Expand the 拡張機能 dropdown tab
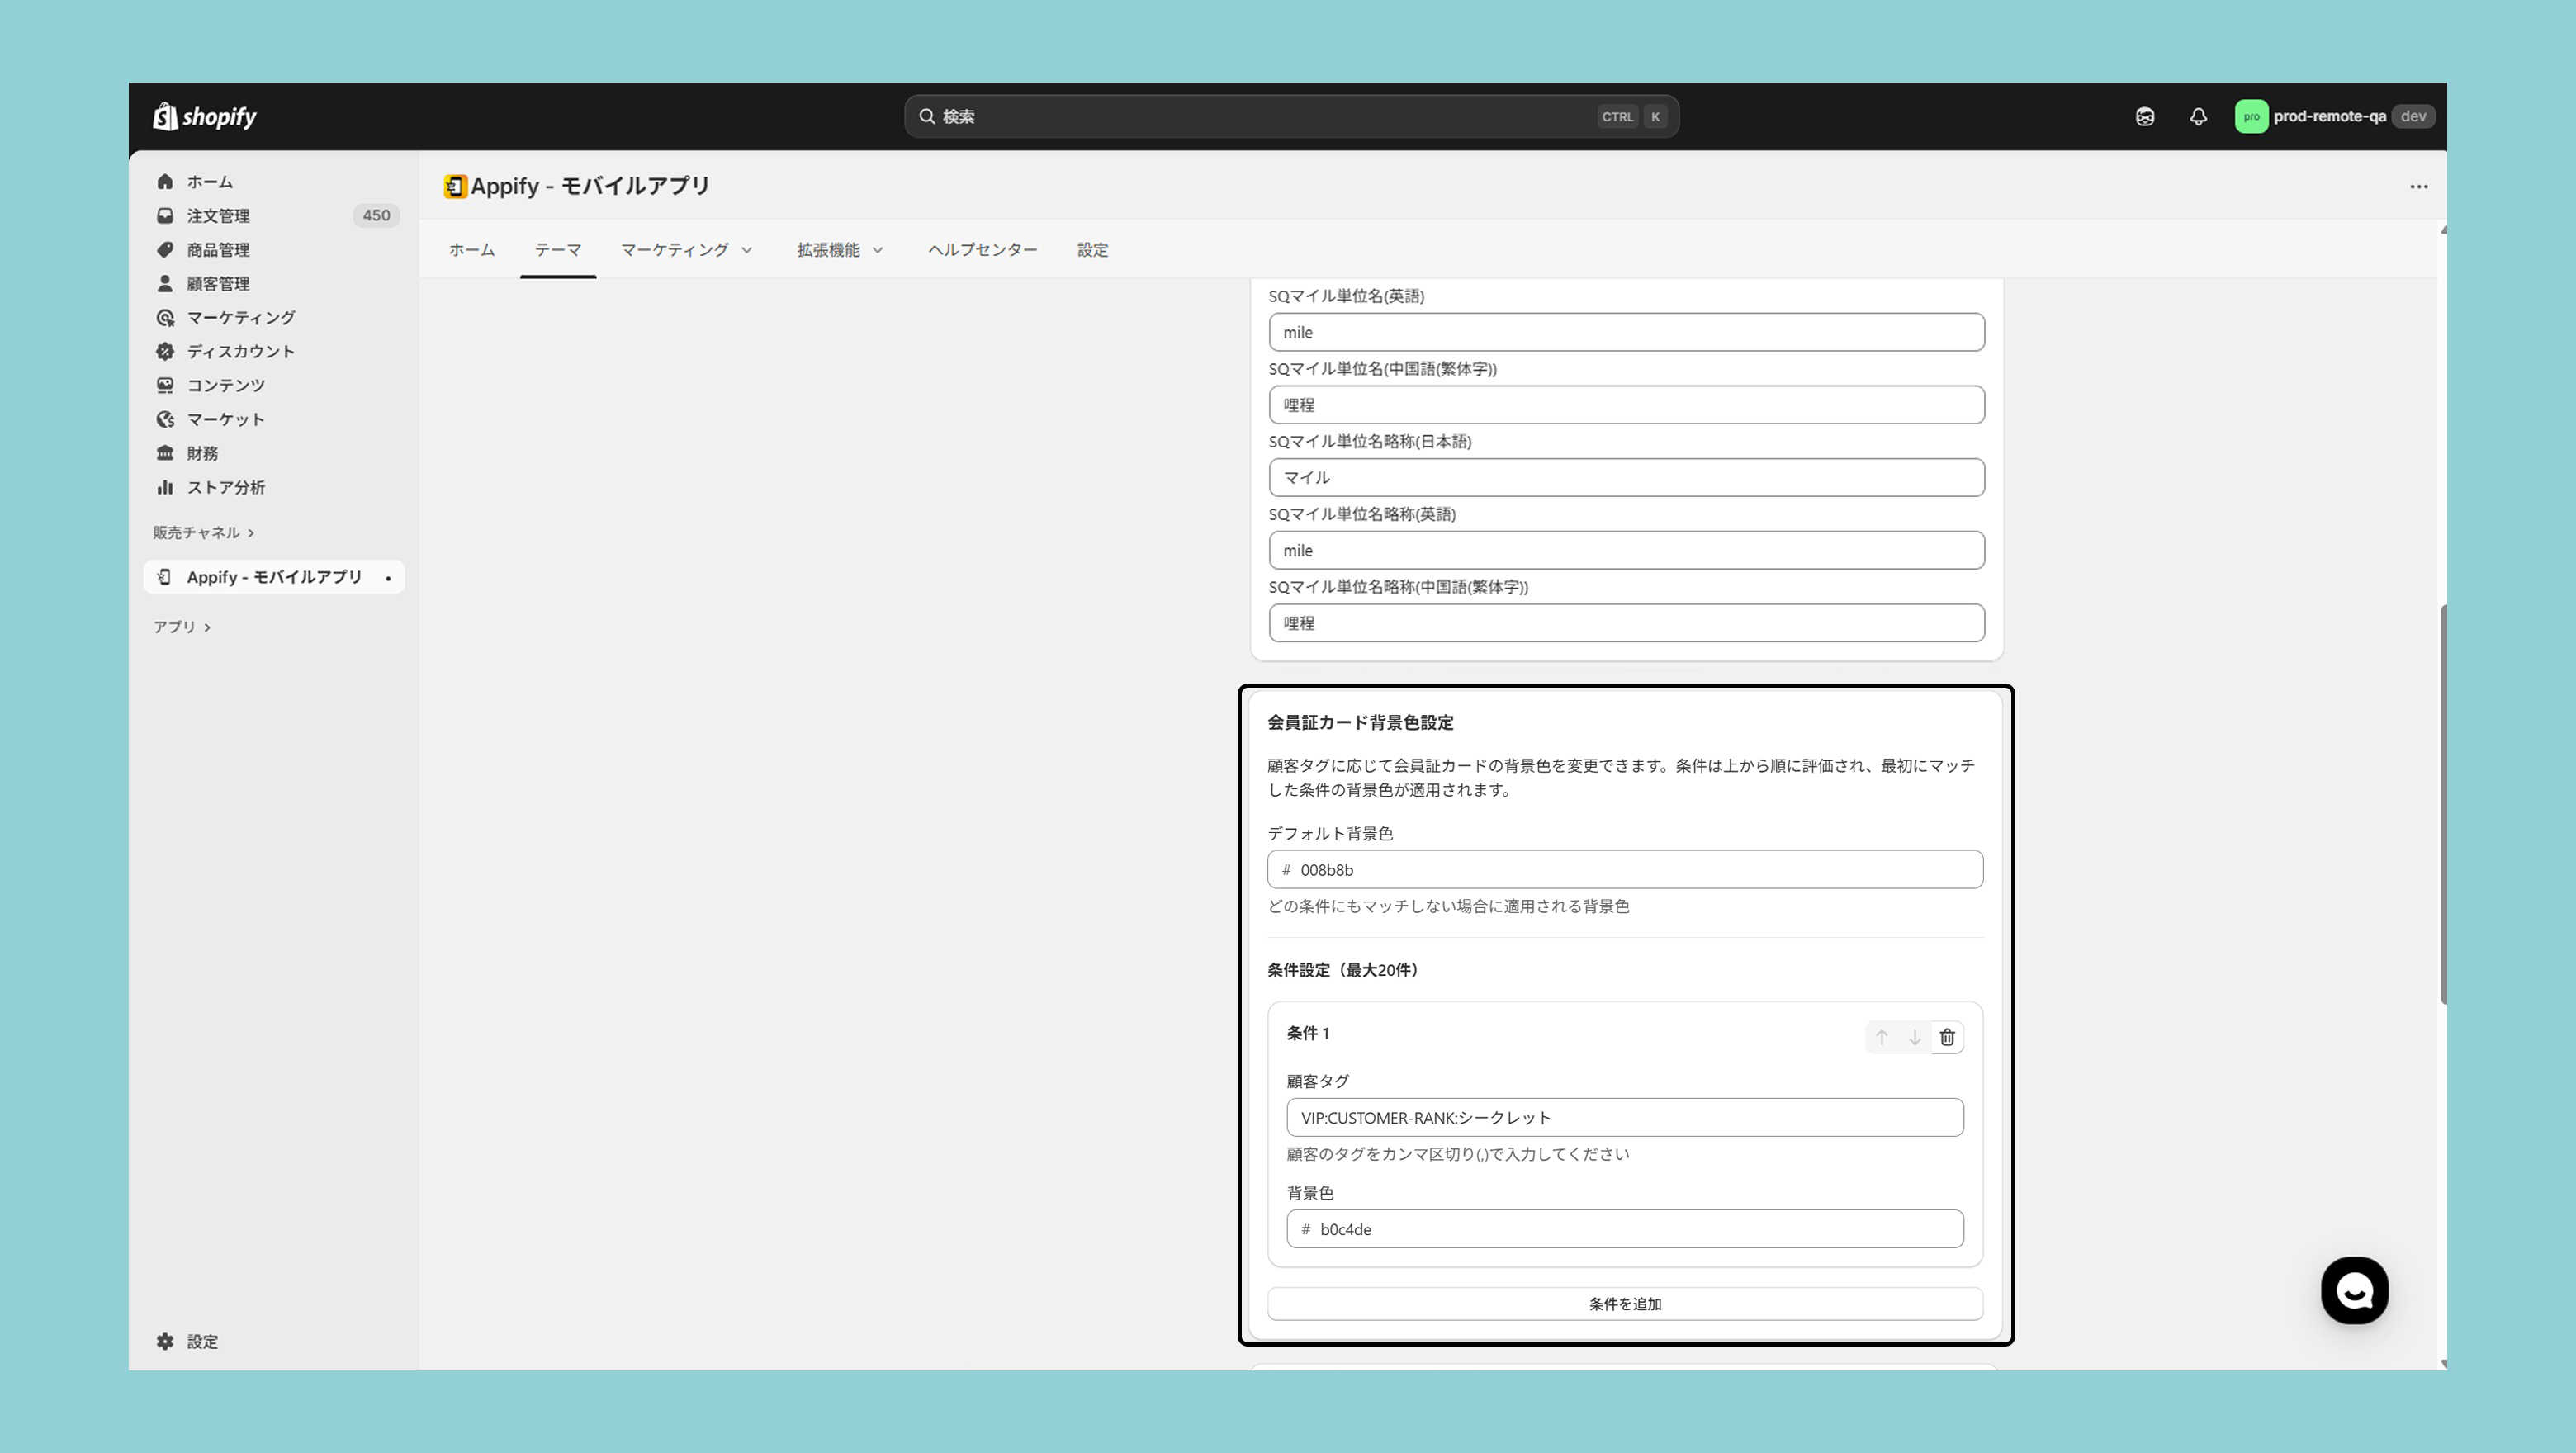 (839, 250)
